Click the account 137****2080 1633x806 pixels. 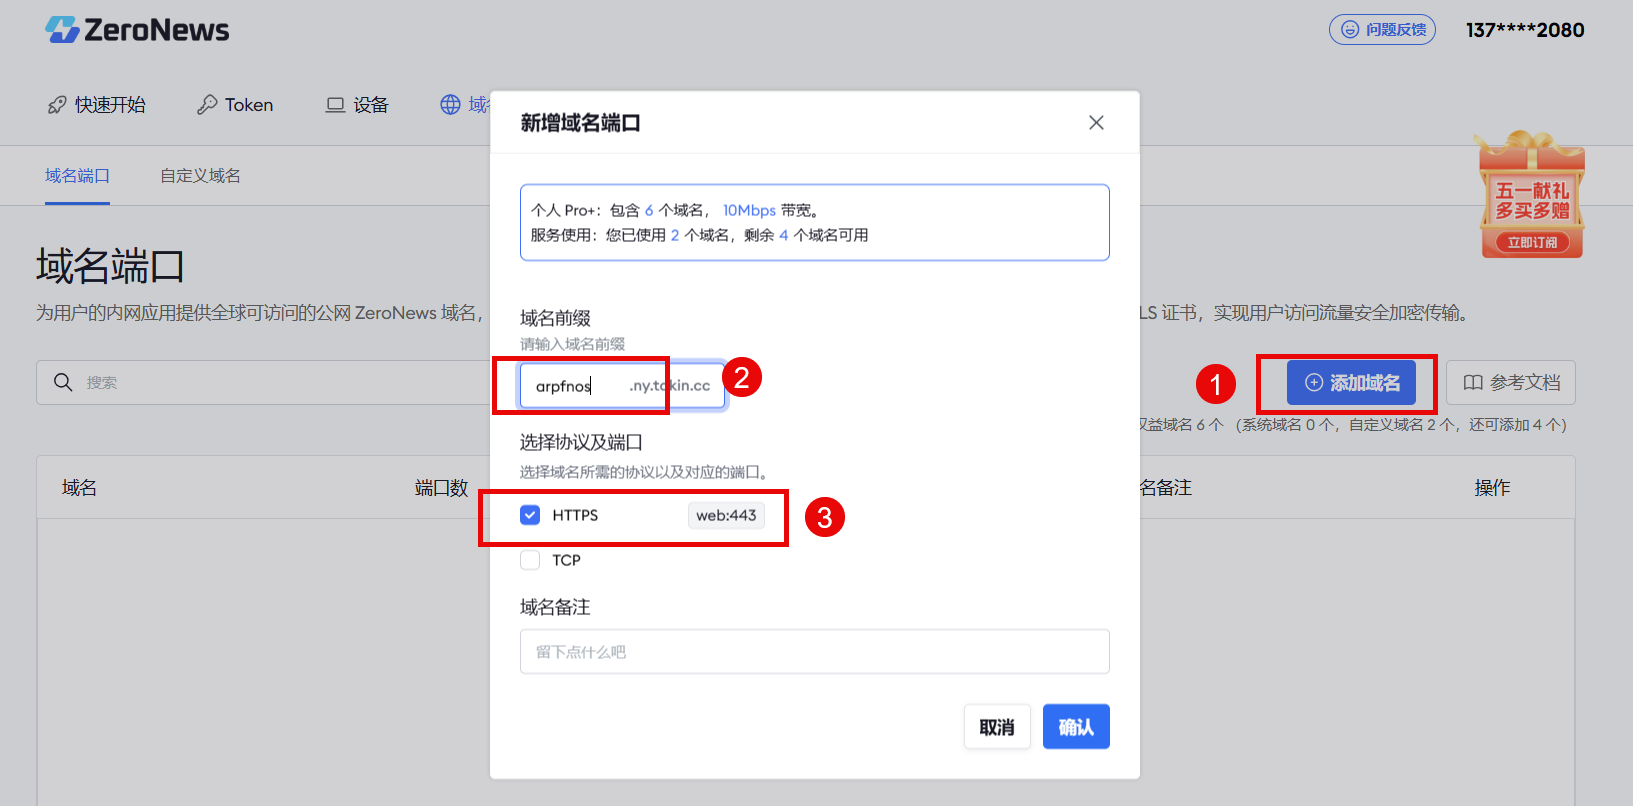pyautogui.click(x=1525, y=30)
